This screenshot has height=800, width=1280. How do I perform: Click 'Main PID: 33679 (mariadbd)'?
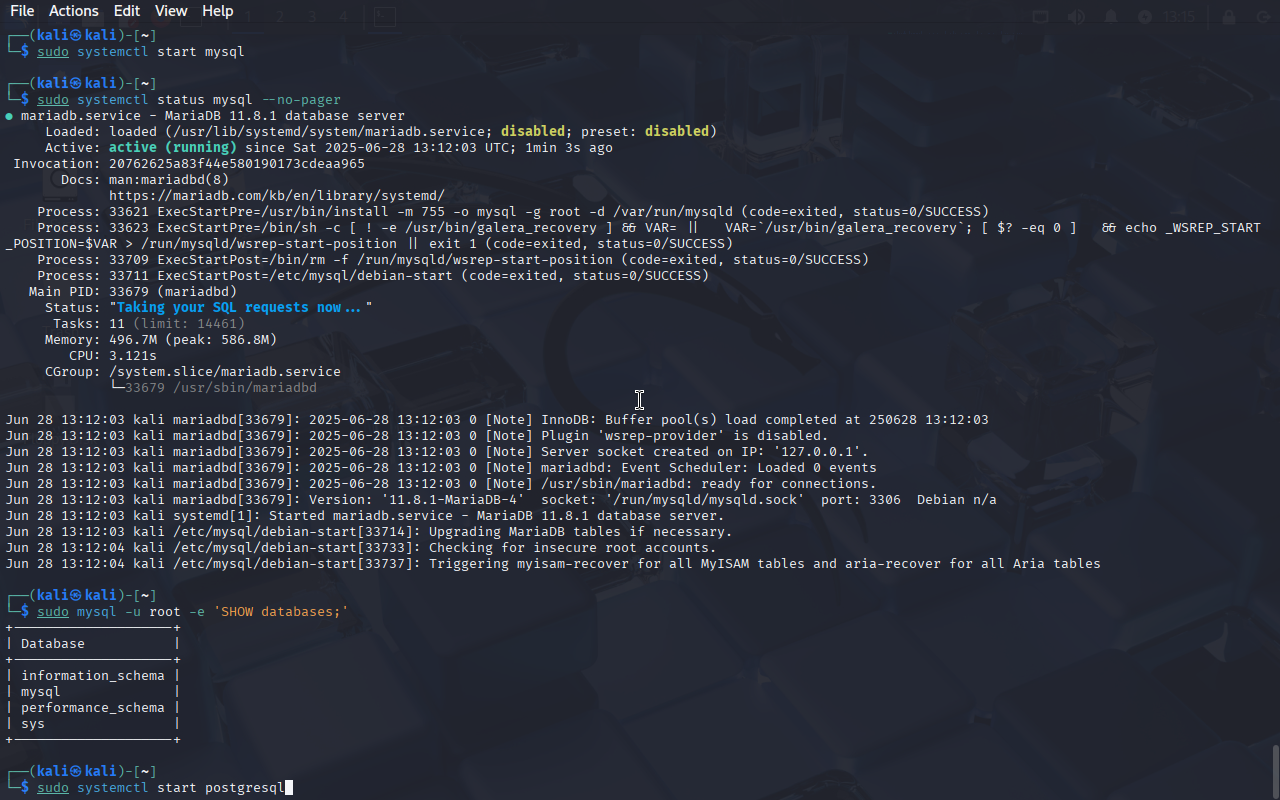click(x=133, y=291)
